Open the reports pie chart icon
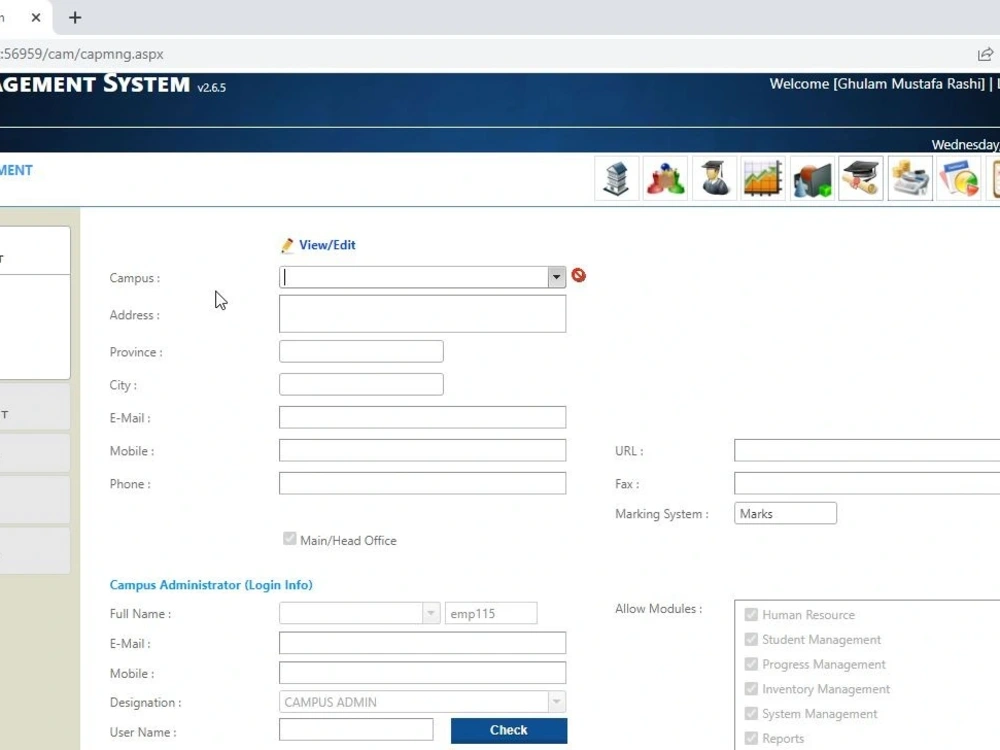The image size is (1000, 750). [x=959, y=179]
